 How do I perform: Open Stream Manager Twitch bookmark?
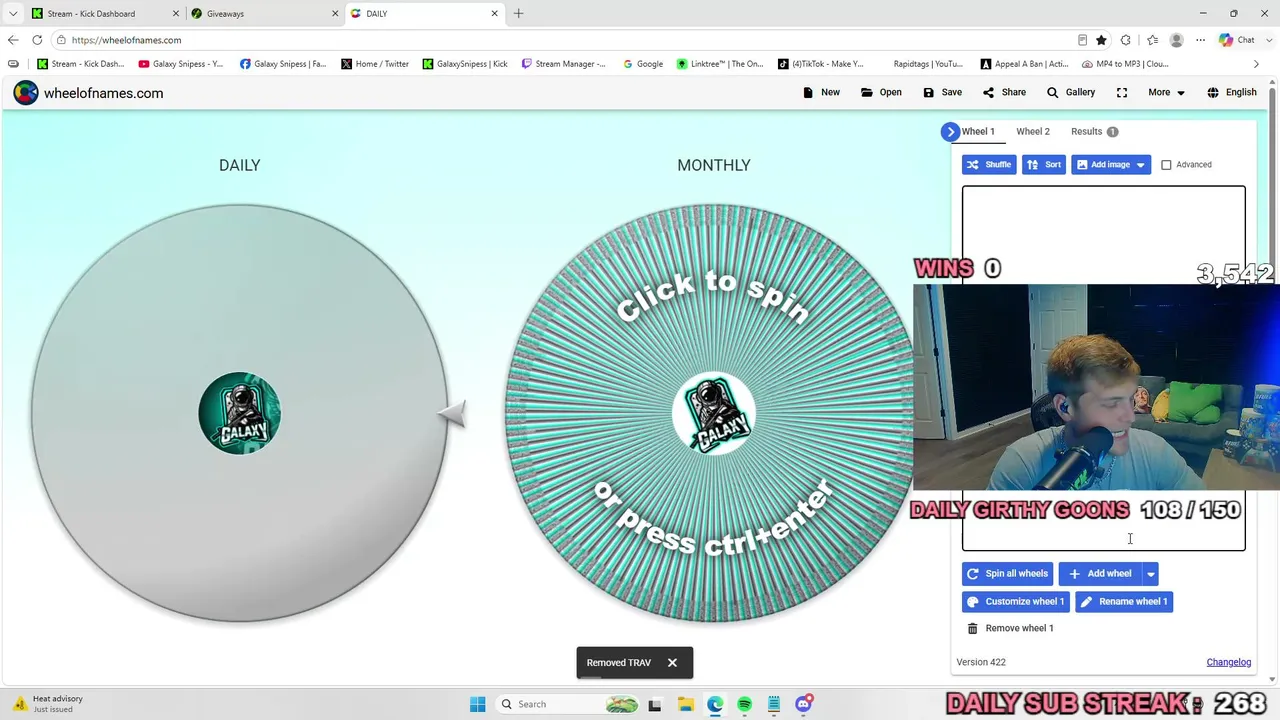pyautogui.click(x=564, y=64)
